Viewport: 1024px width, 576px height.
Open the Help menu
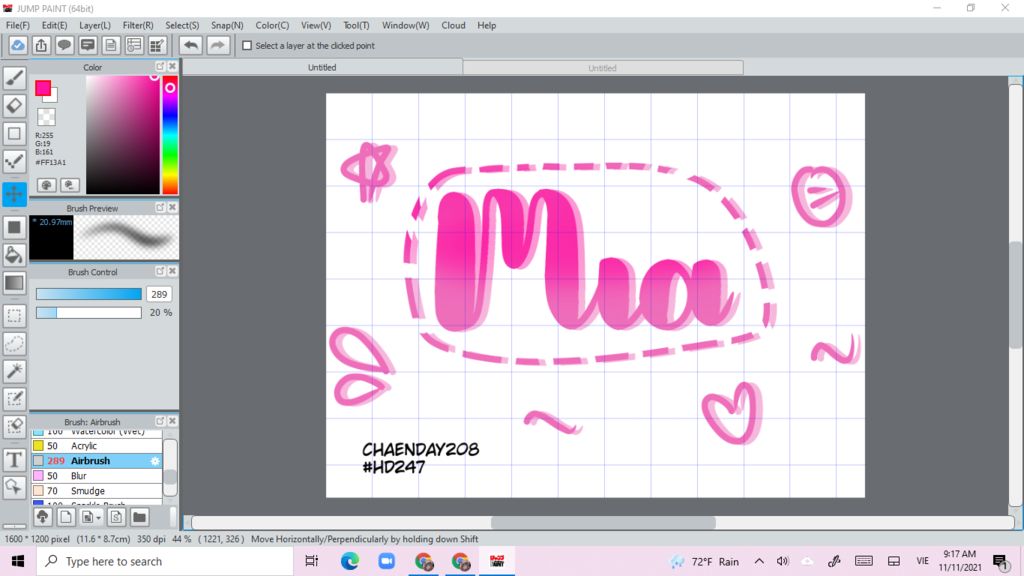coord(487,25)
